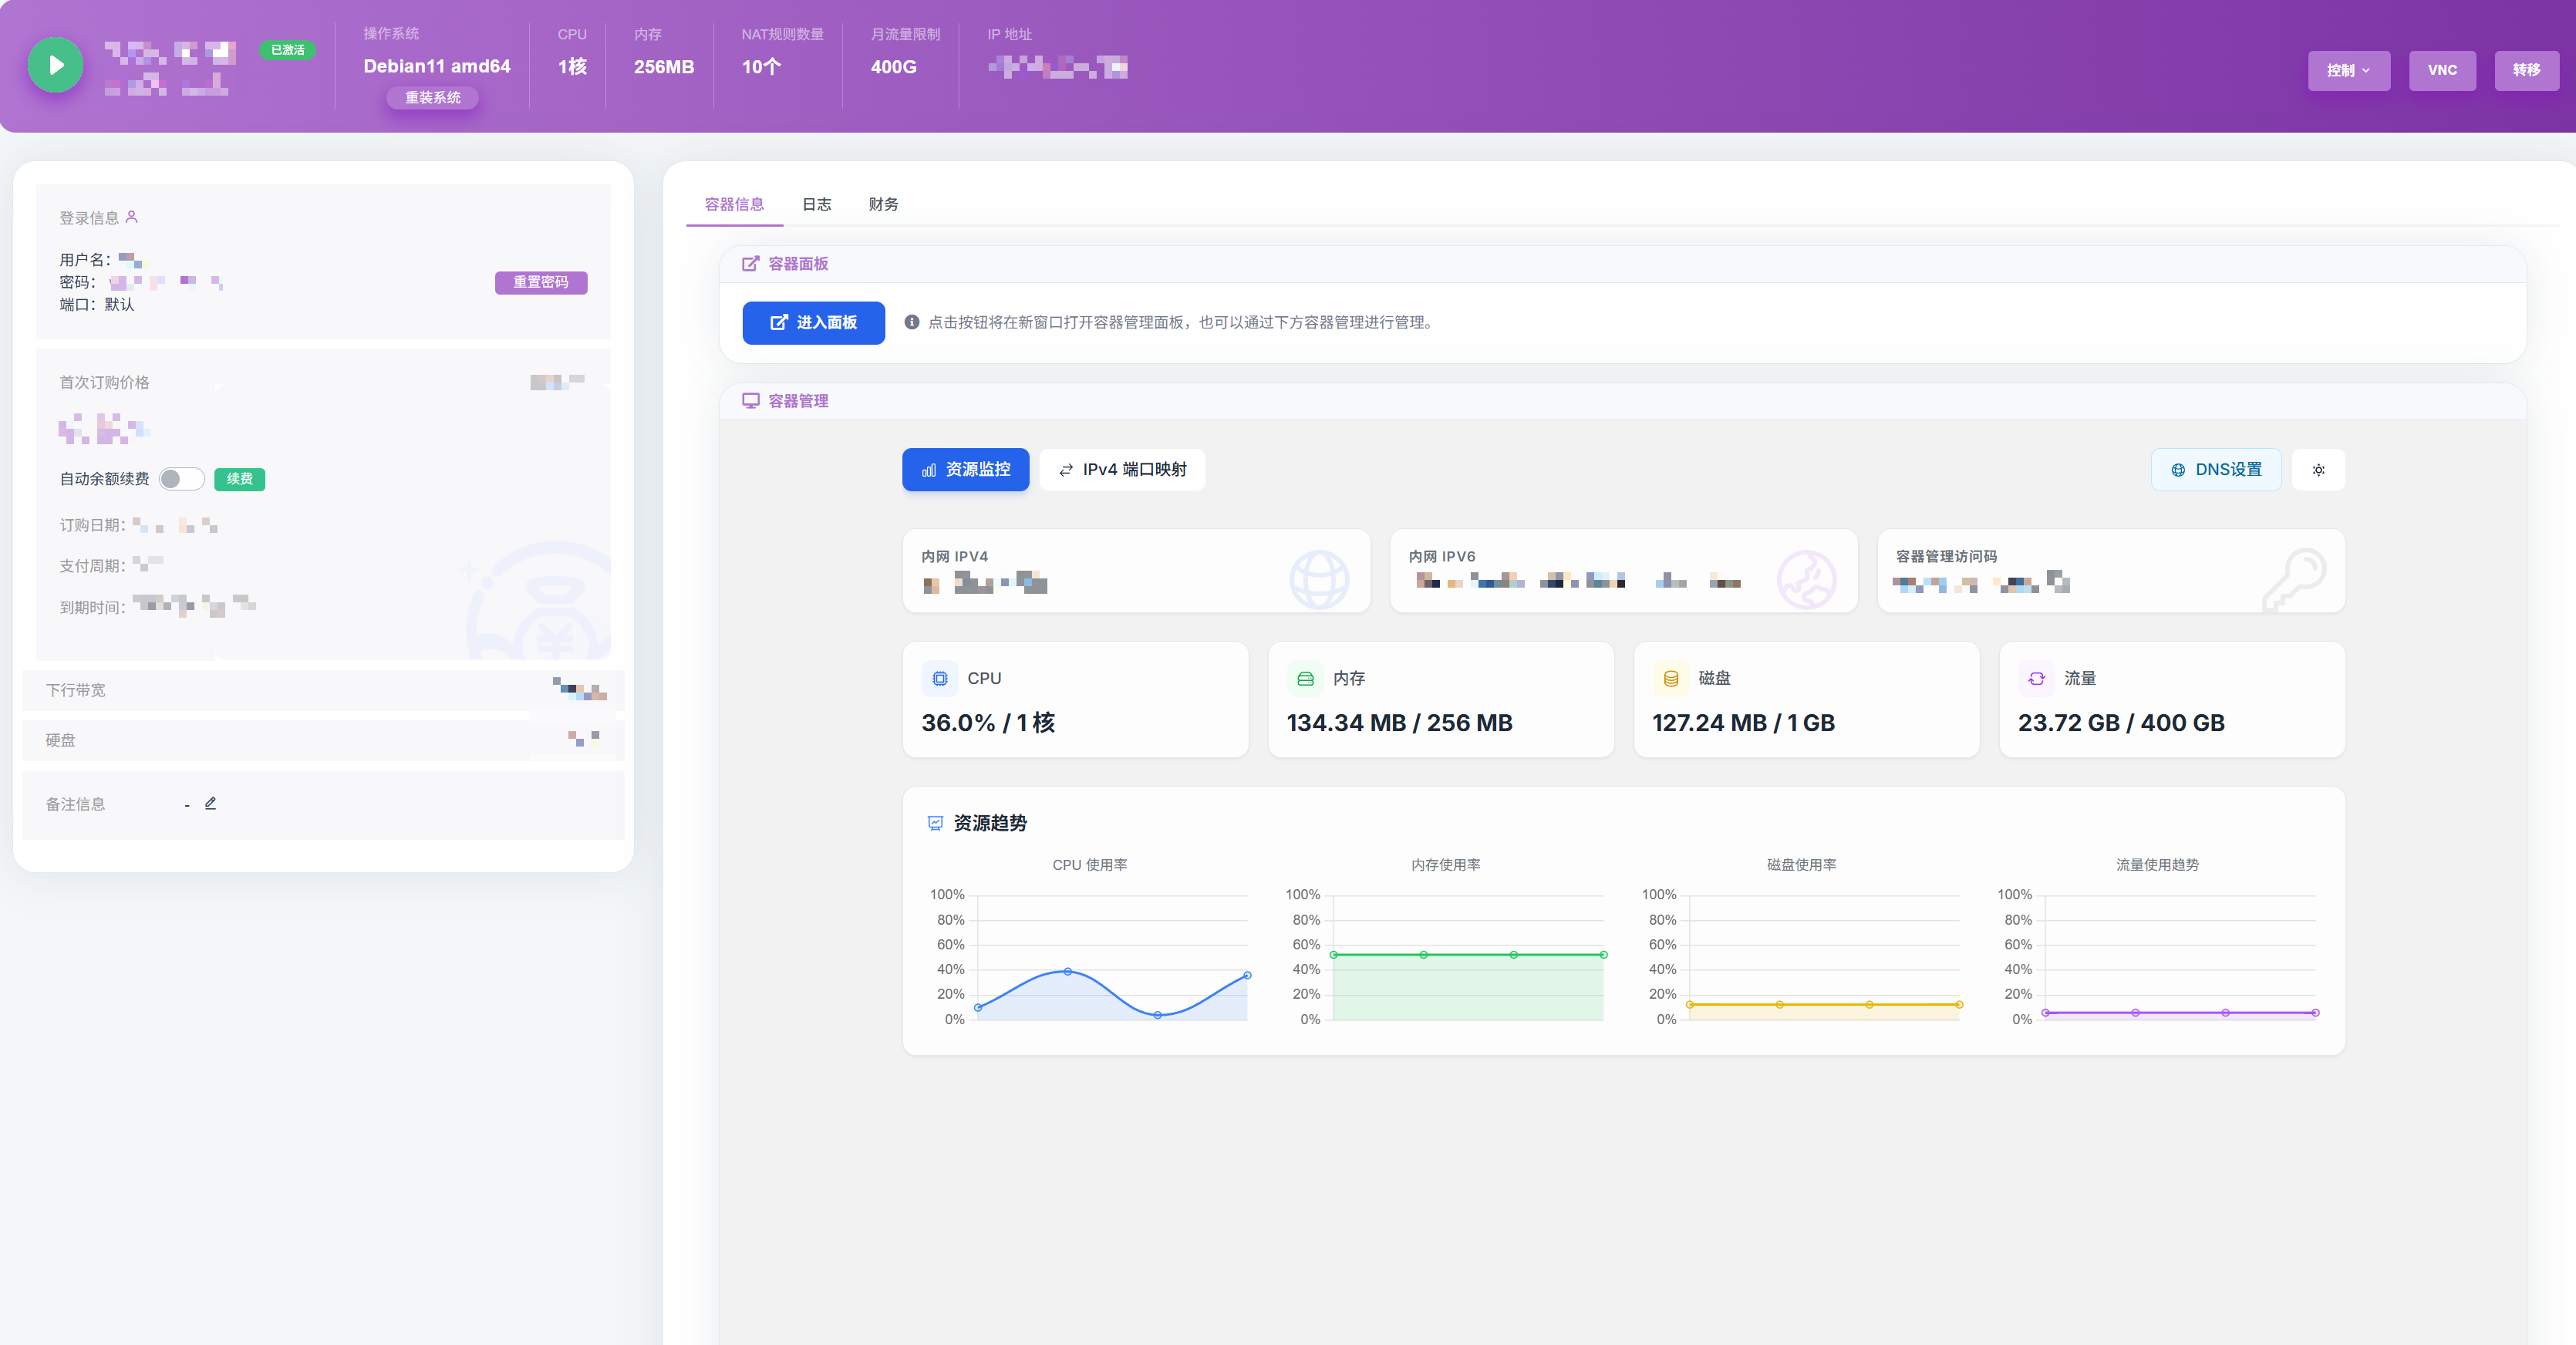2576x1345 pixels.
Task: Click the disk value "127.24 MB / 1 GB"
Action: tap(1743, 723)
